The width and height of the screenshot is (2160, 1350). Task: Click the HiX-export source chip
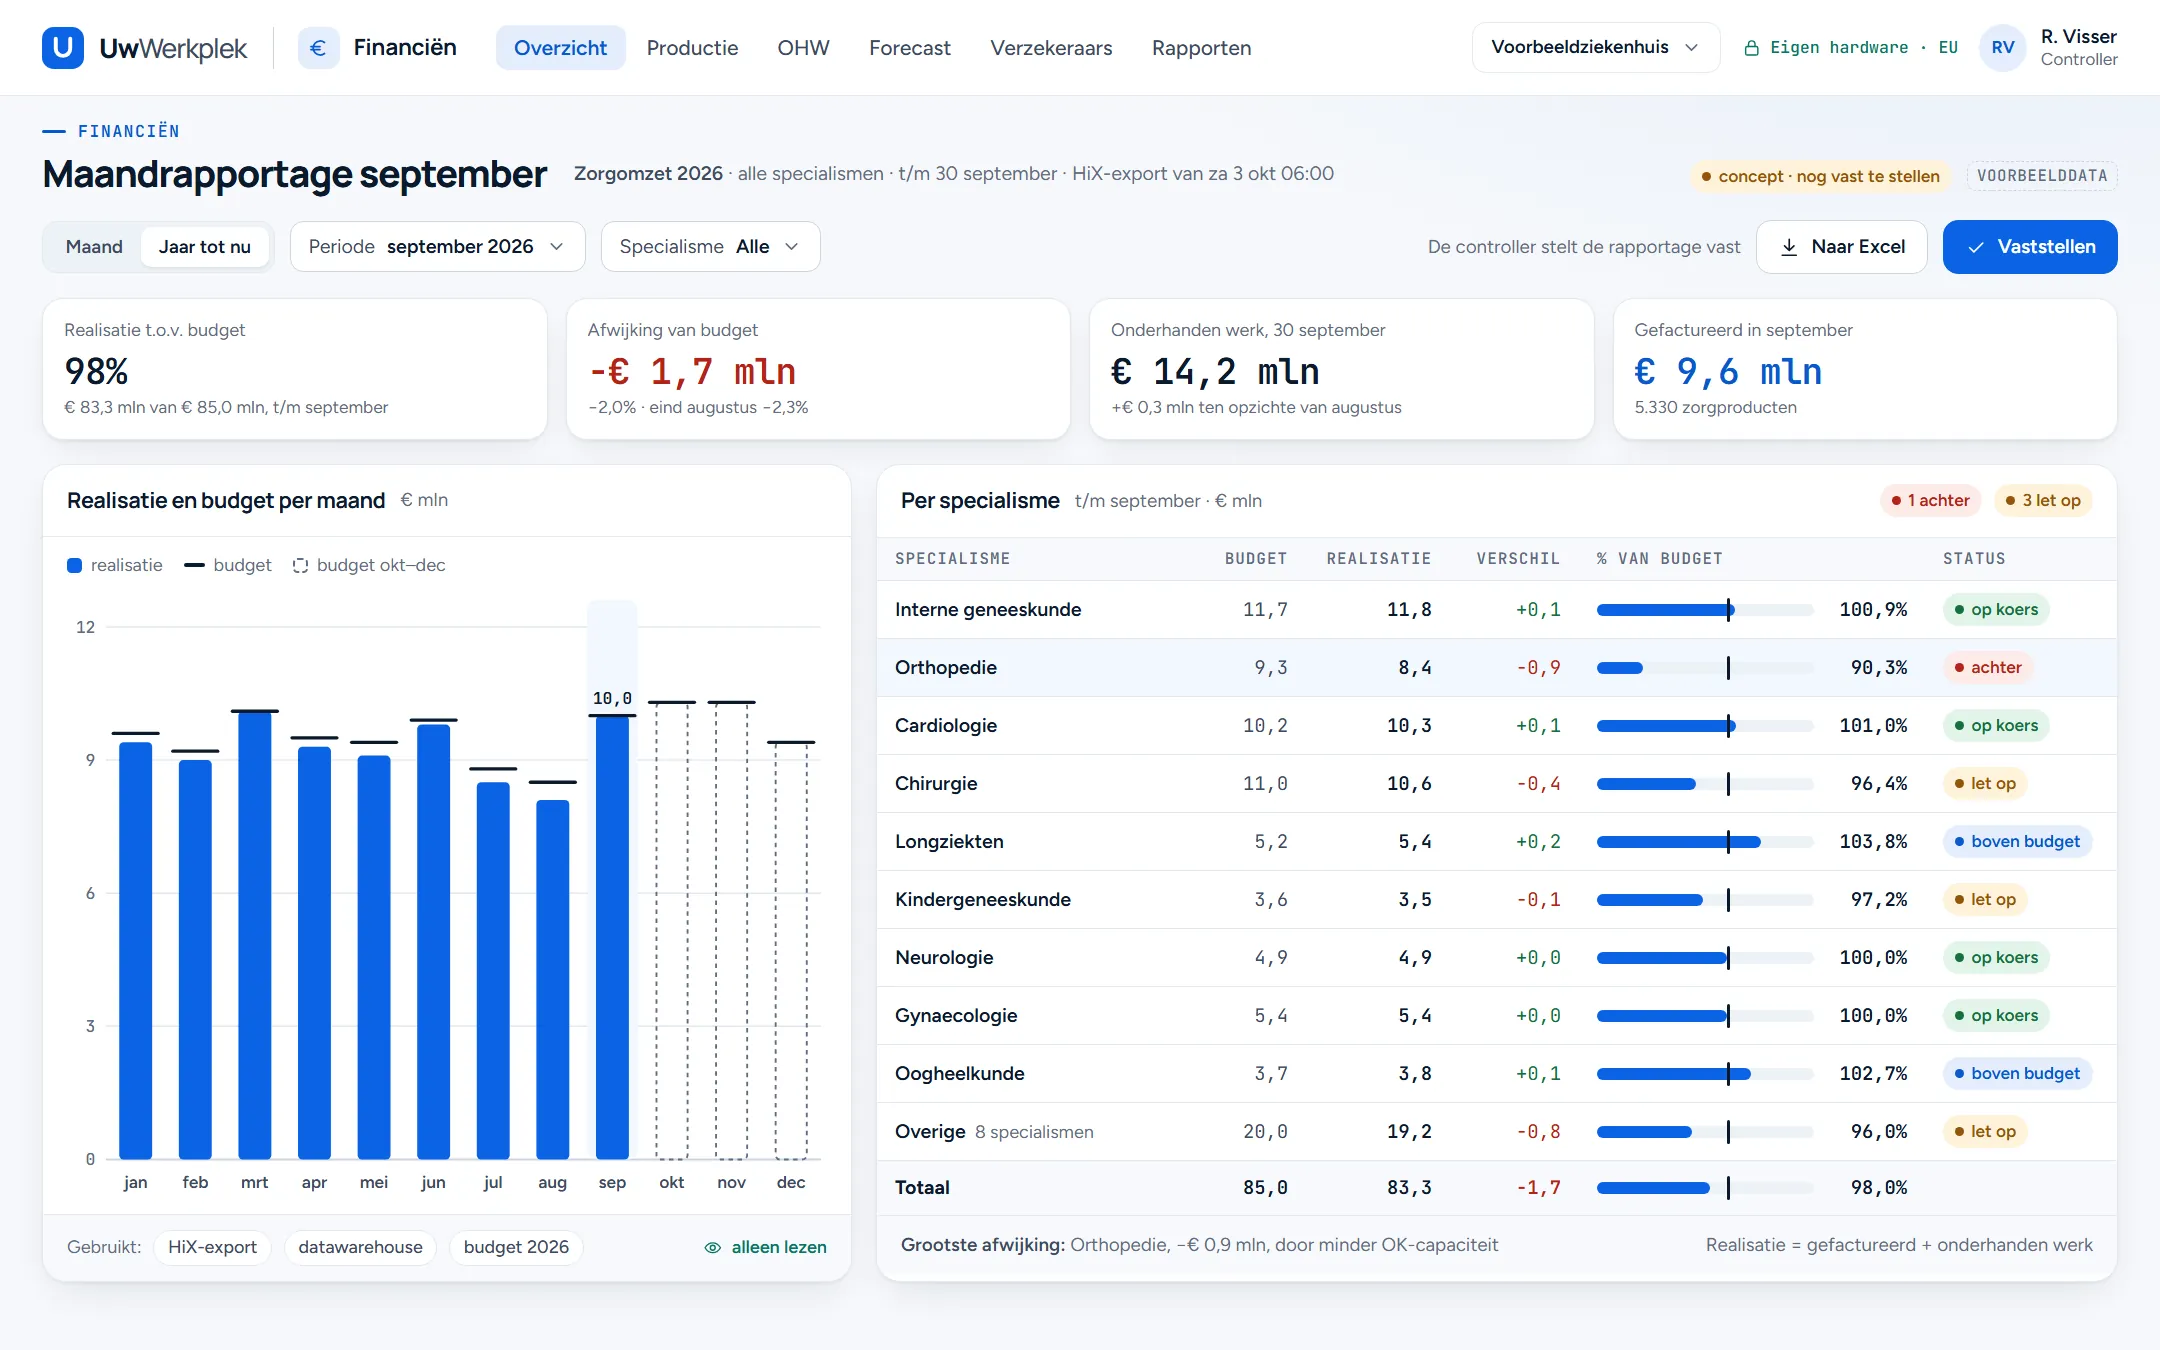[212, 1247]
